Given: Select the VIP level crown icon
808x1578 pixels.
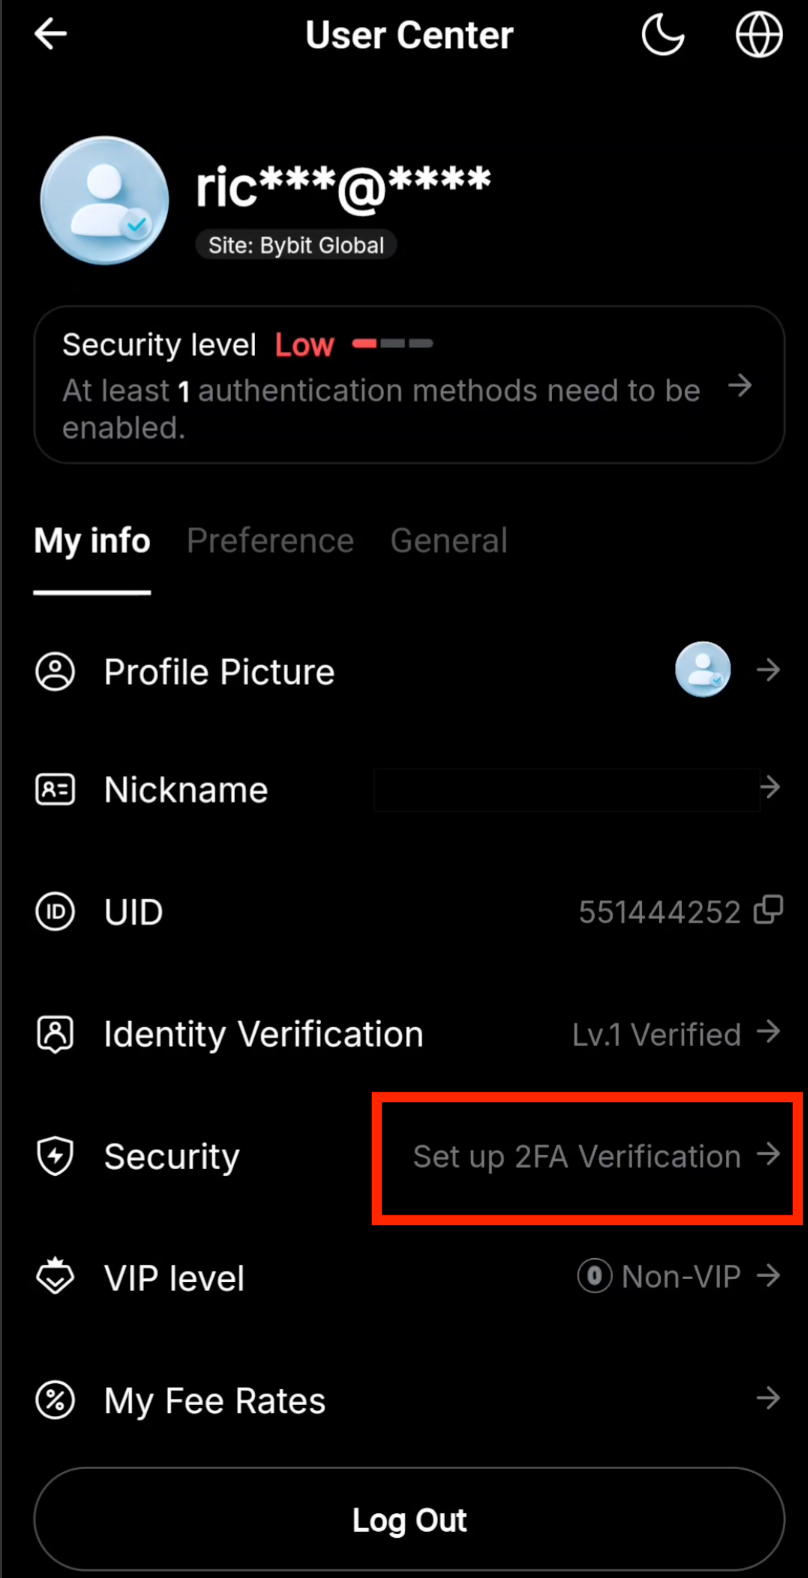Looking at the screenshot, I should (x=55, y=1276).
